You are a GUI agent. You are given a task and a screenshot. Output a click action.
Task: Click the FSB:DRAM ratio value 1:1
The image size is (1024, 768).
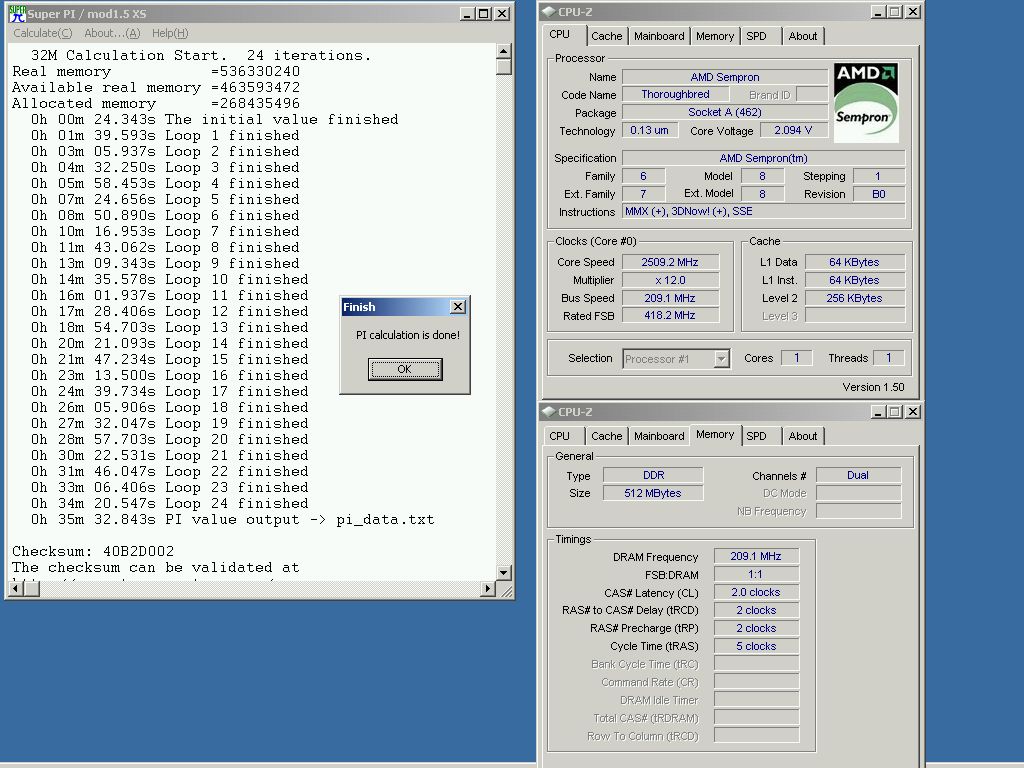click(756, 574)
